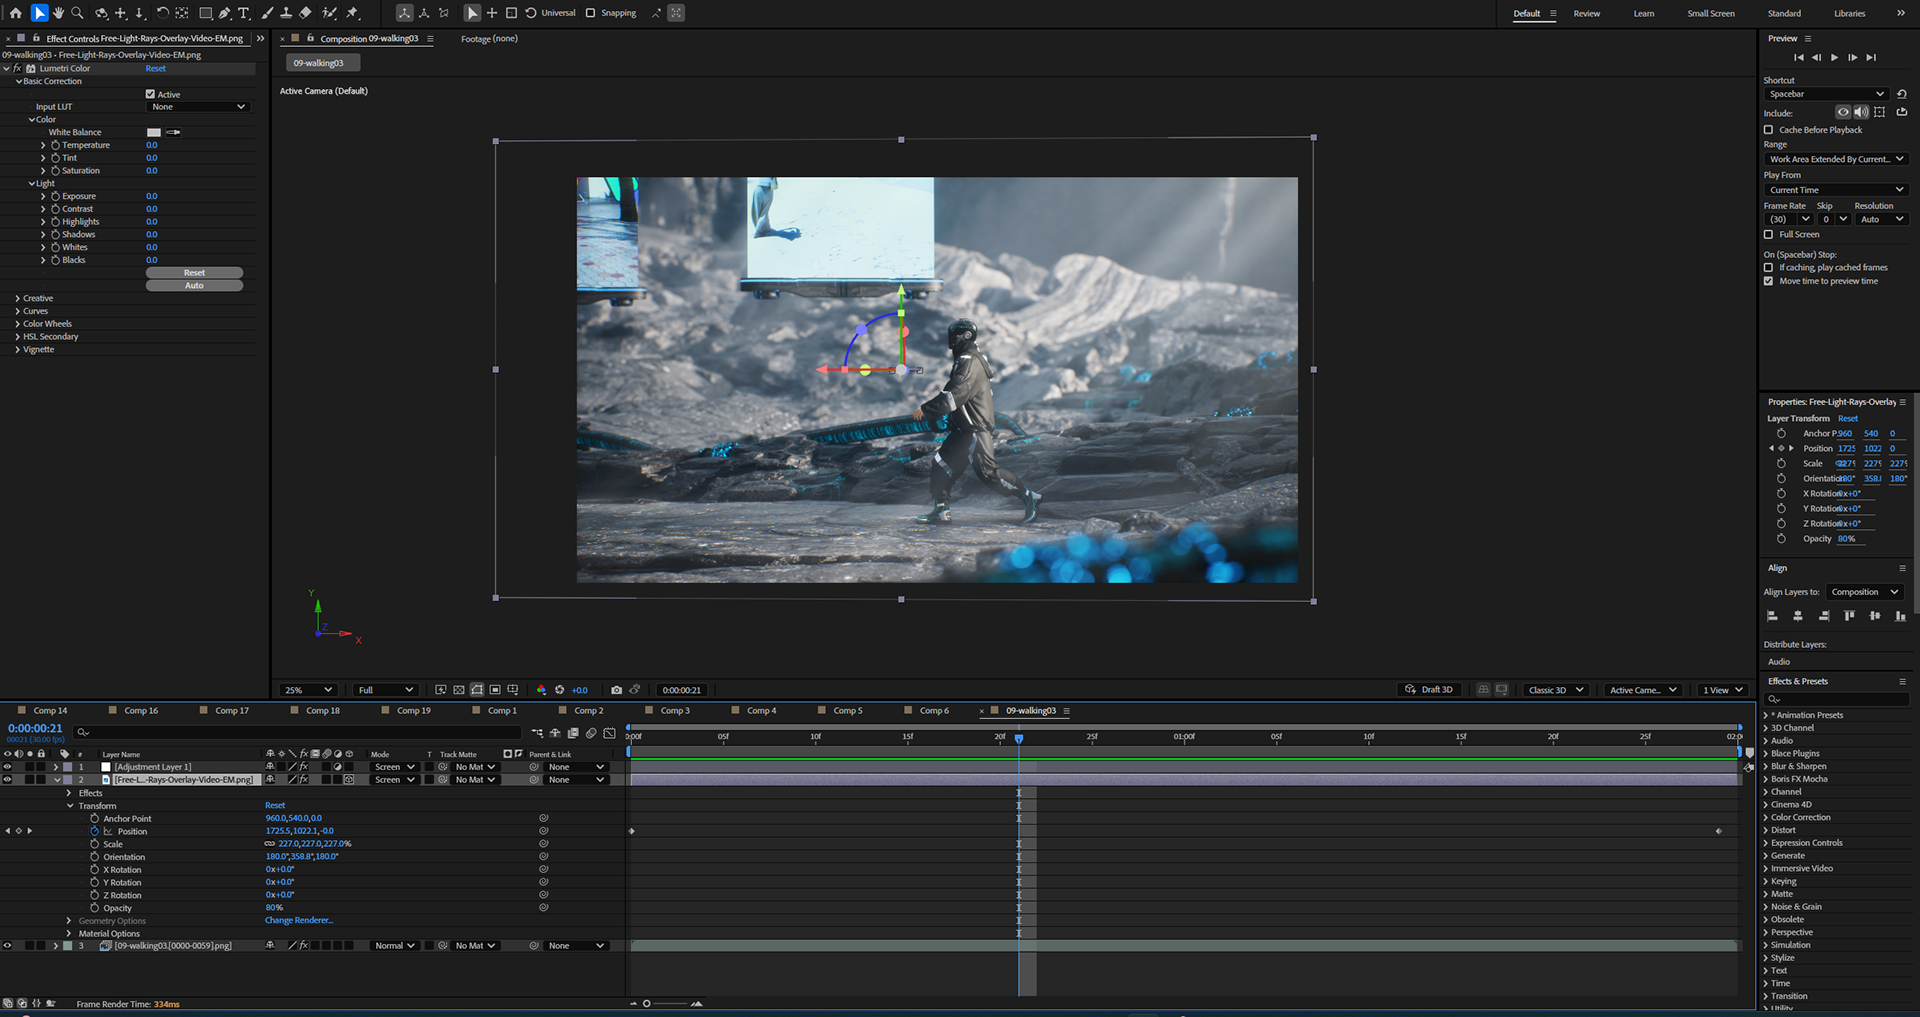This screenshot has height=1017, width=1920.
Task: Enable the Full Screen checkbox
Action: (x=1768, y=234)
